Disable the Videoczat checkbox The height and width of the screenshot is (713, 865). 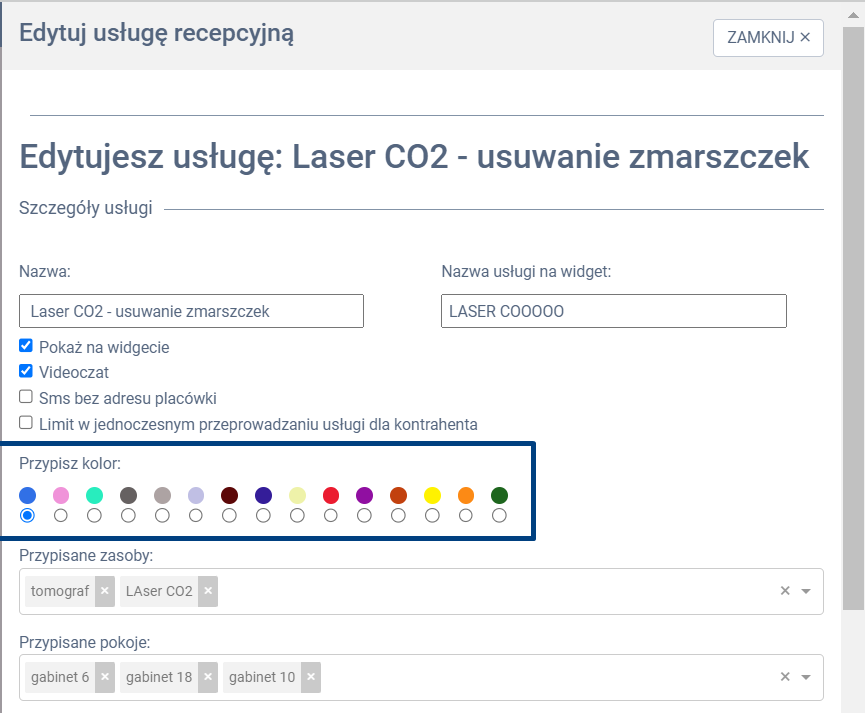[26, 371]
